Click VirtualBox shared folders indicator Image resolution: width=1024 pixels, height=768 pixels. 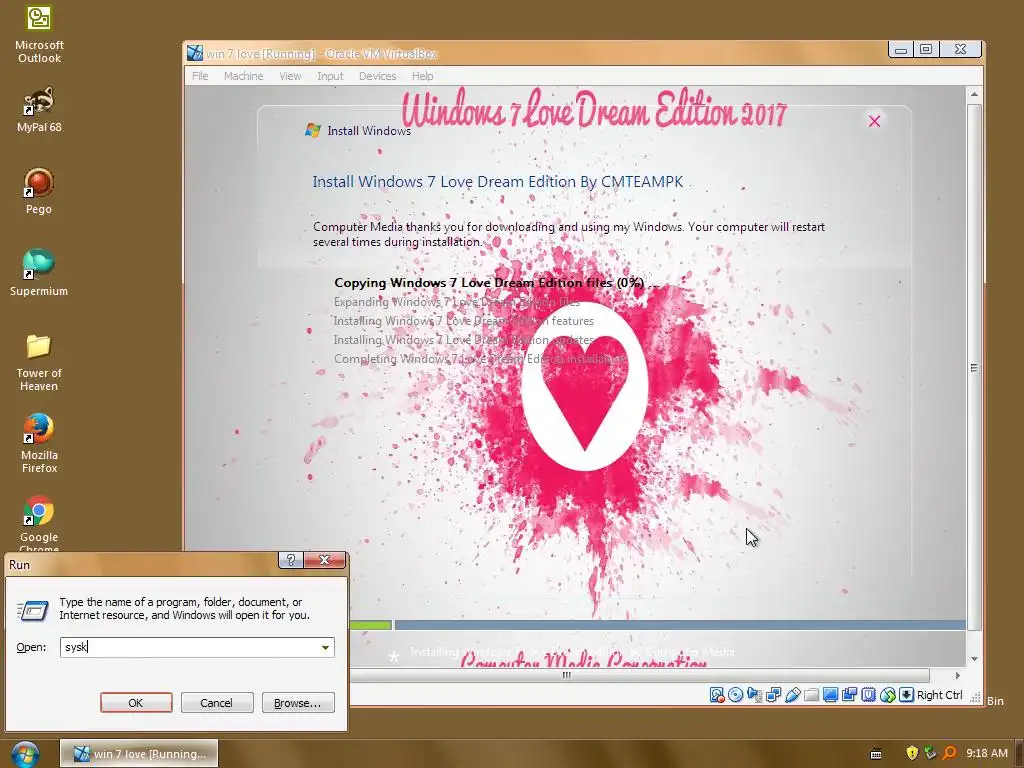[x=811, y=695]
